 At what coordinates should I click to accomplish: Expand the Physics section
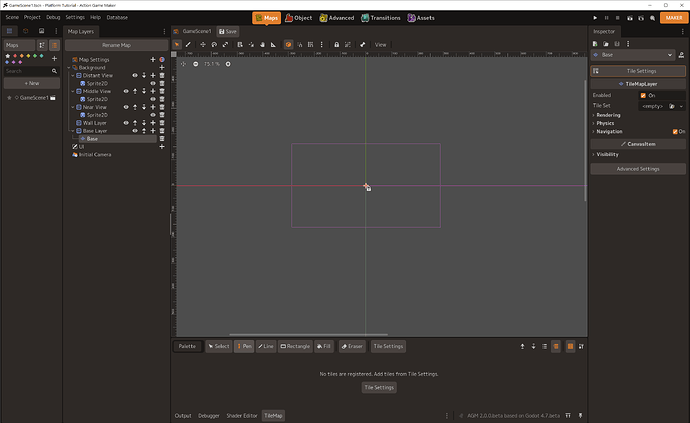pos(605,123)
